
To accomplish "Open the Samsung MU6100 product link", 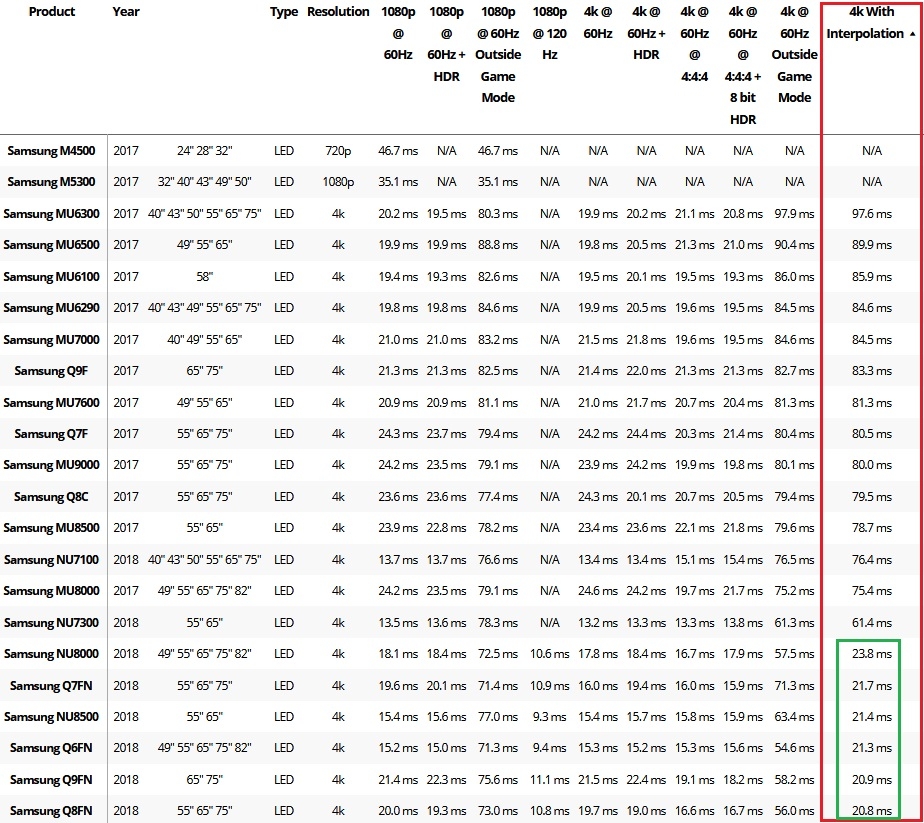I will (x=51, y=277).
